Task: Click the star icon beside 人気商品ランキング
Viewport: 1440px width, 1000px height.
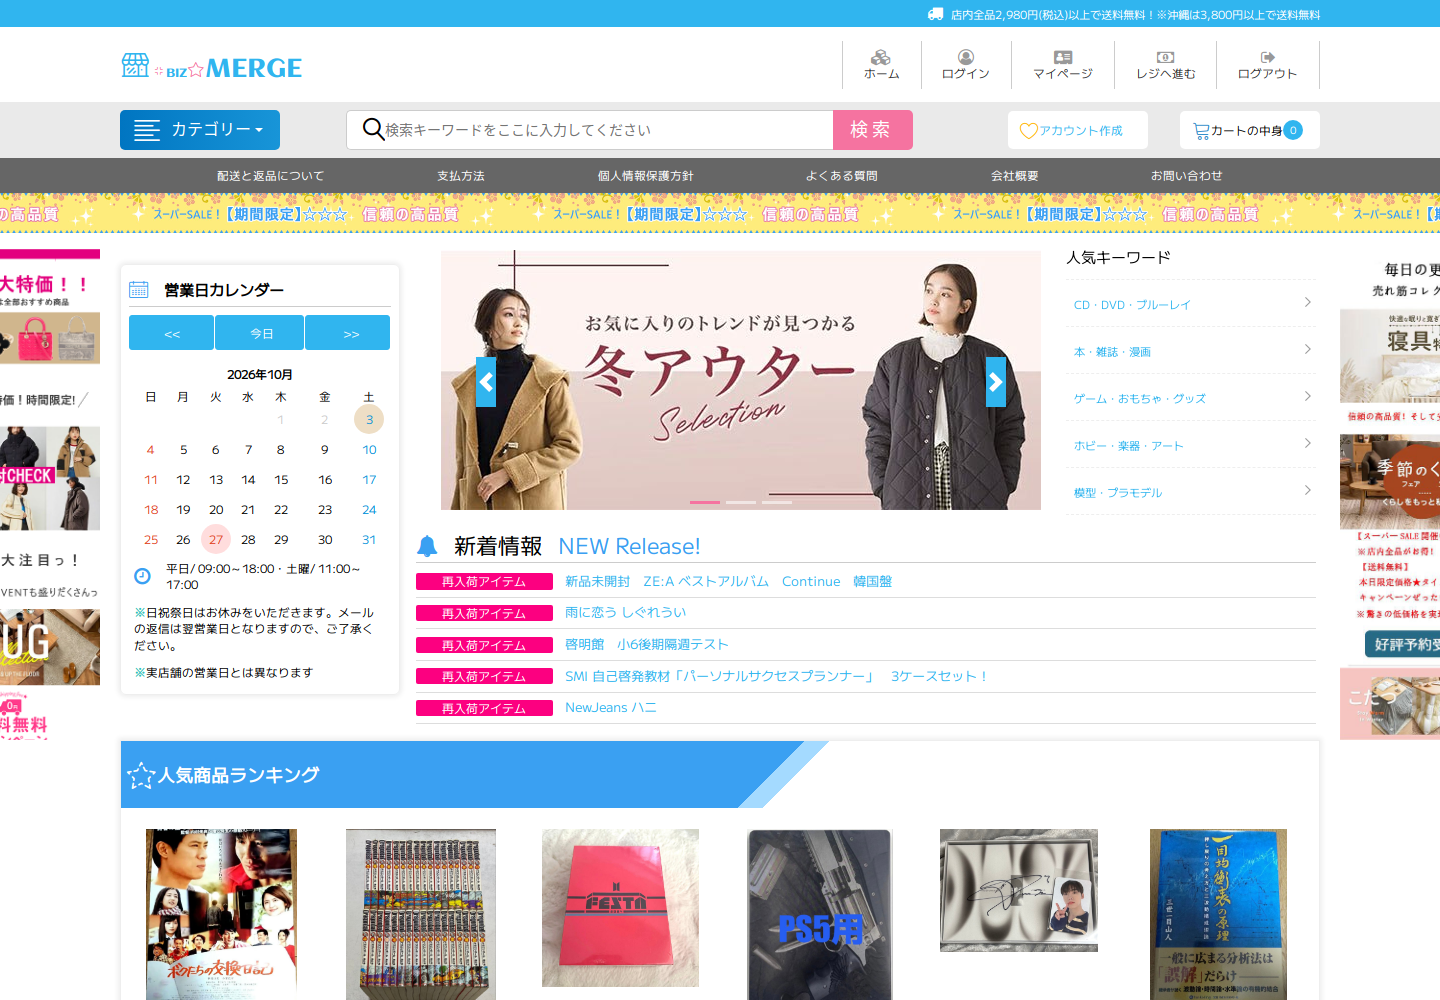Action: [141, 775]
